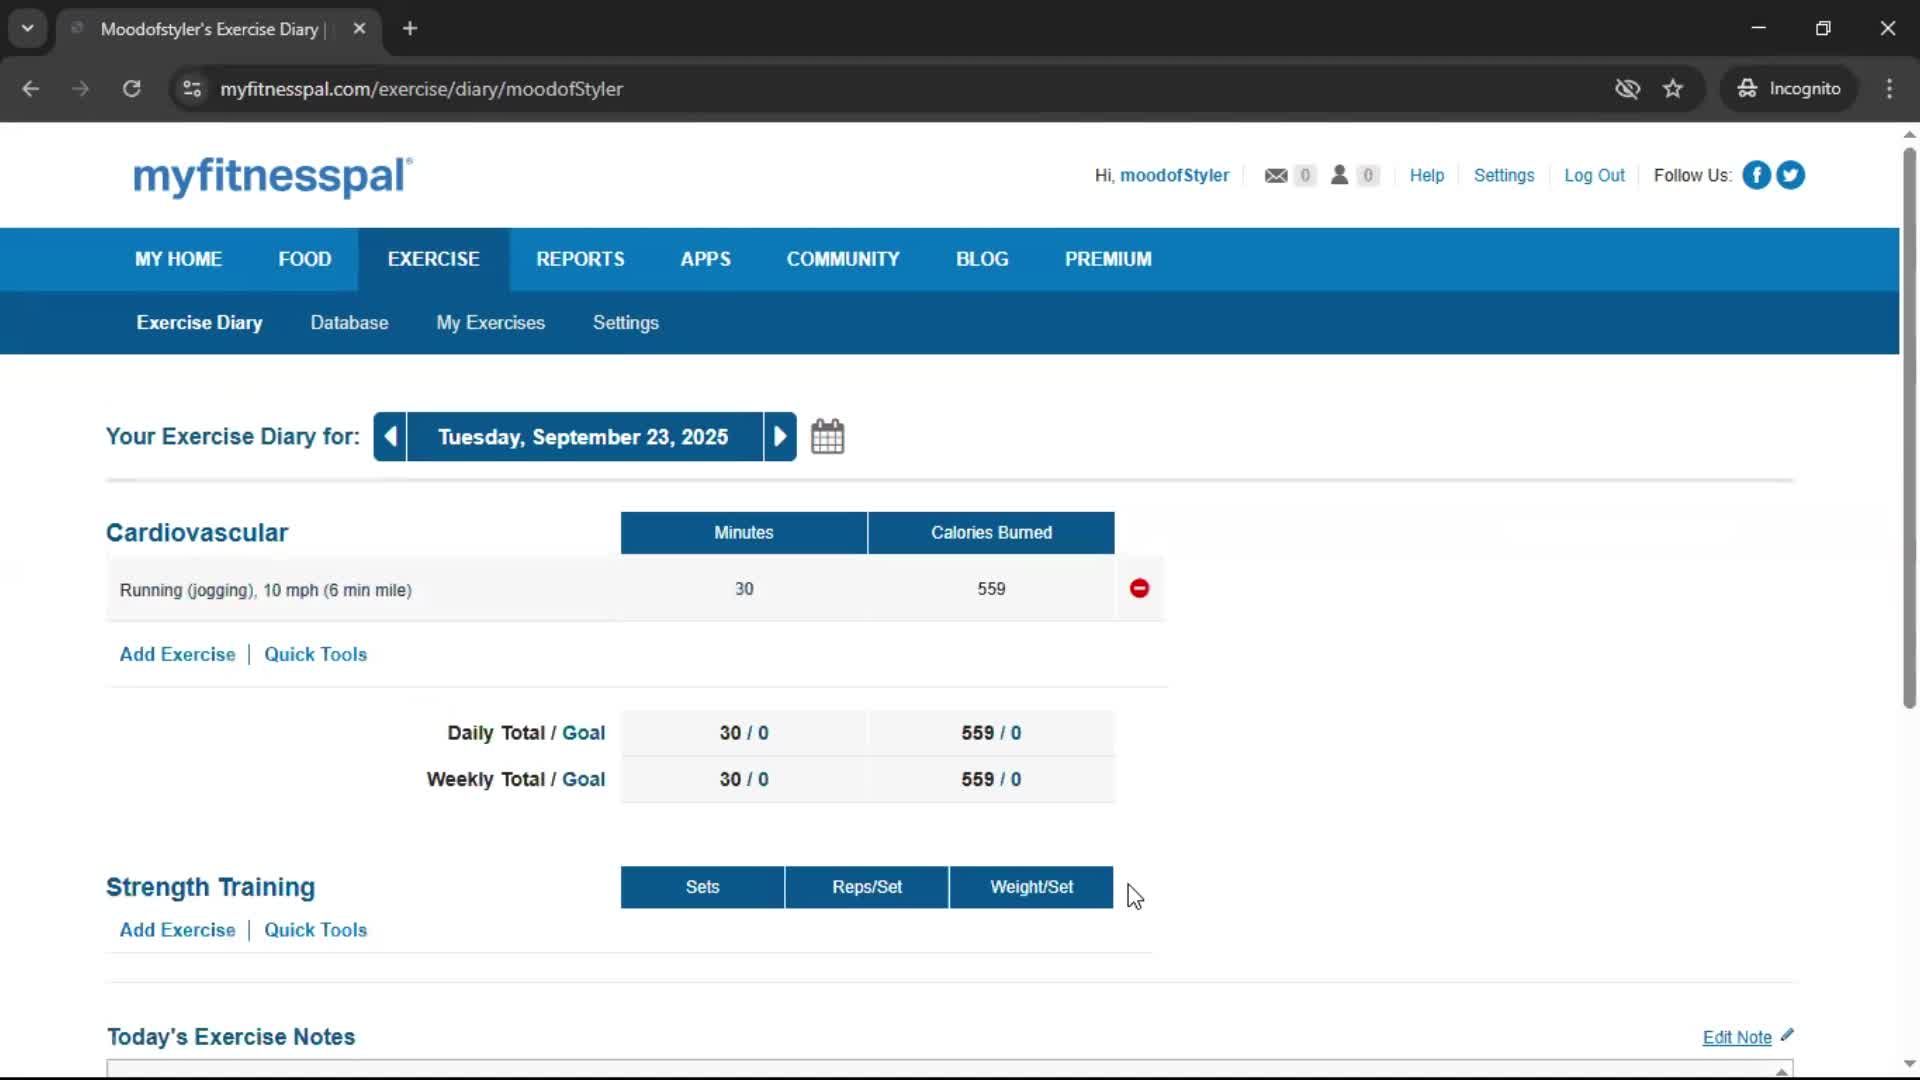Image resolution: width=1920 pixels, height=1080 pixels.
Task: Open the Facebook follow icon
Action: click(x=1756, y=175)
